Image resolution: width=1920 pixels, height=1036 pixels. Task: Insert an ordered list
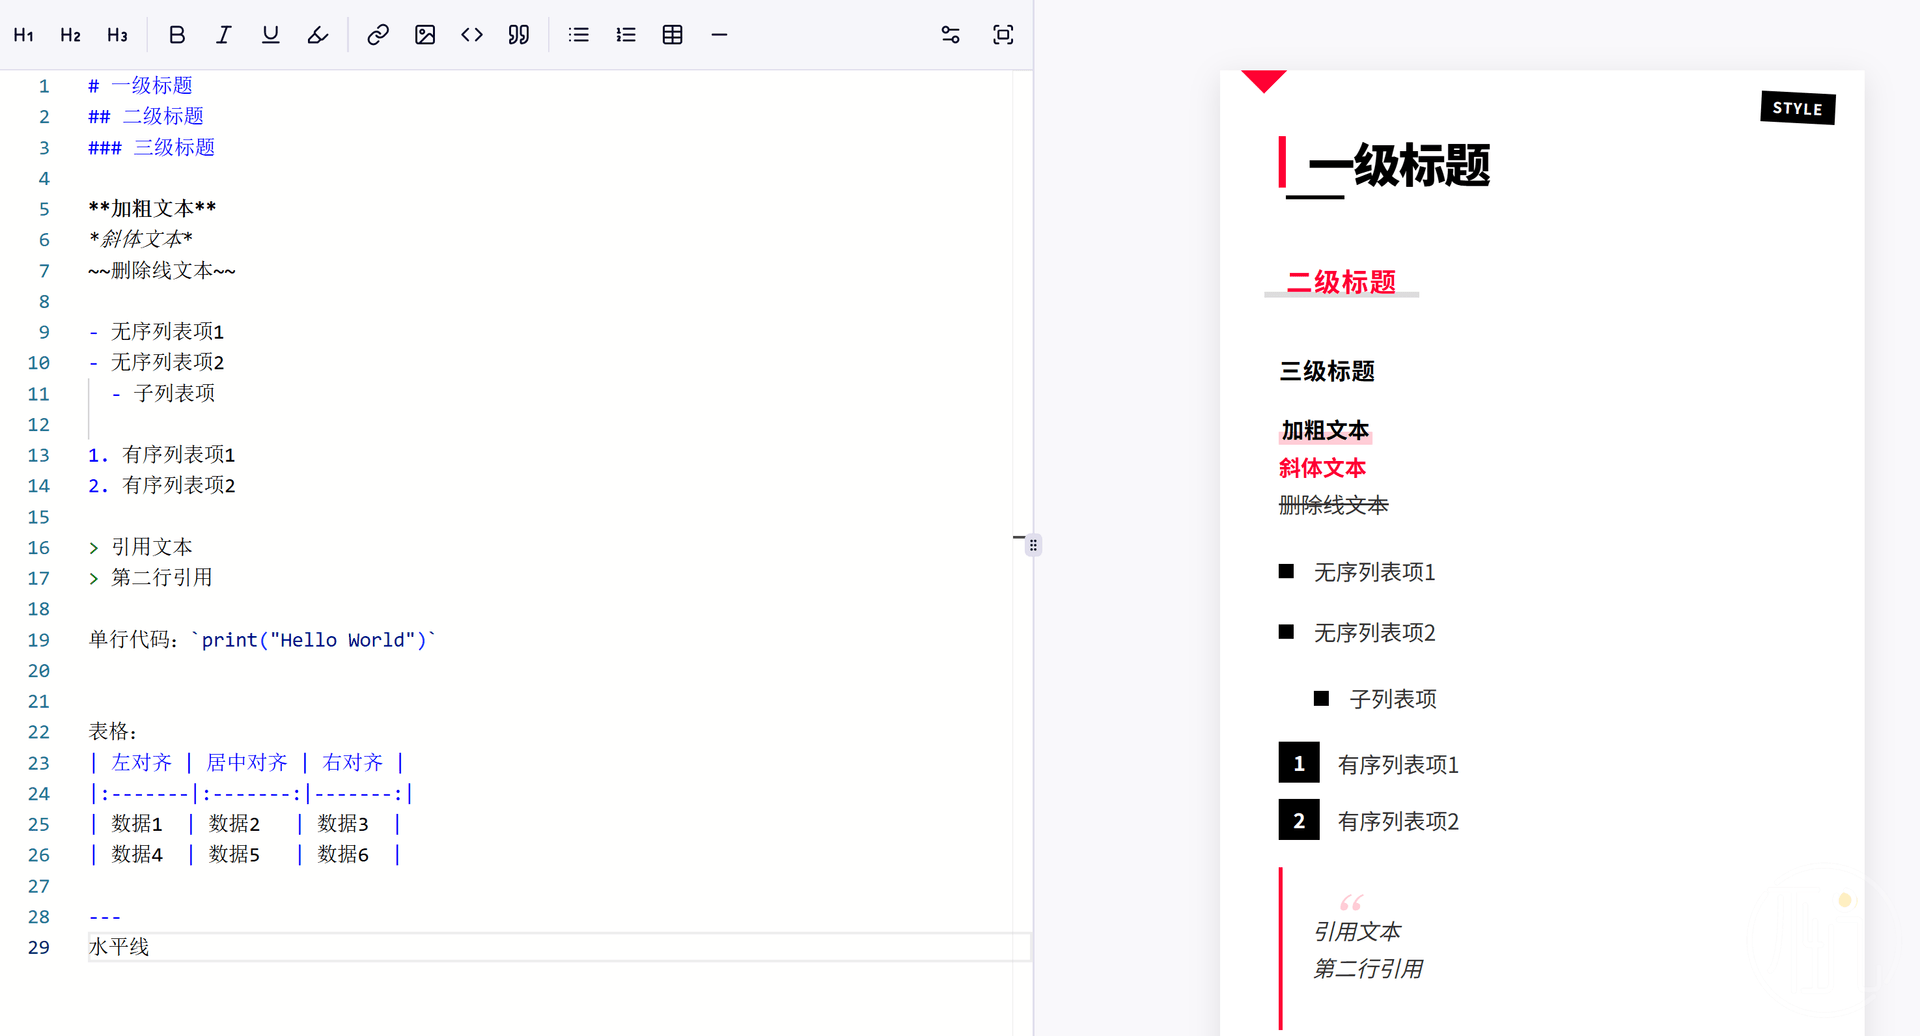(626, 35)
